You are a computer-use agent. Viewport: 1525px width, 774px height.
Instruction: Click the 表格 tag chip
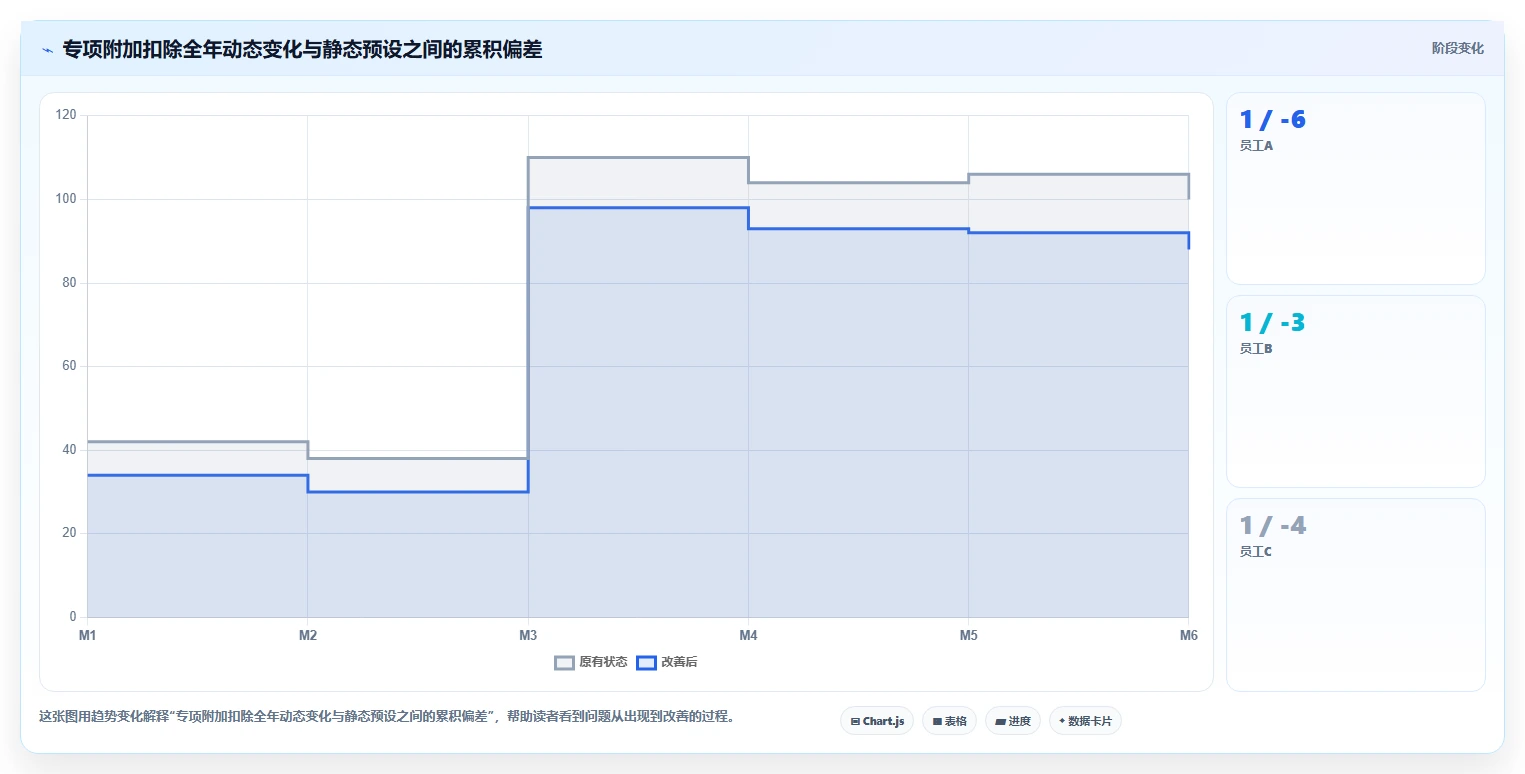coord(949,721)
